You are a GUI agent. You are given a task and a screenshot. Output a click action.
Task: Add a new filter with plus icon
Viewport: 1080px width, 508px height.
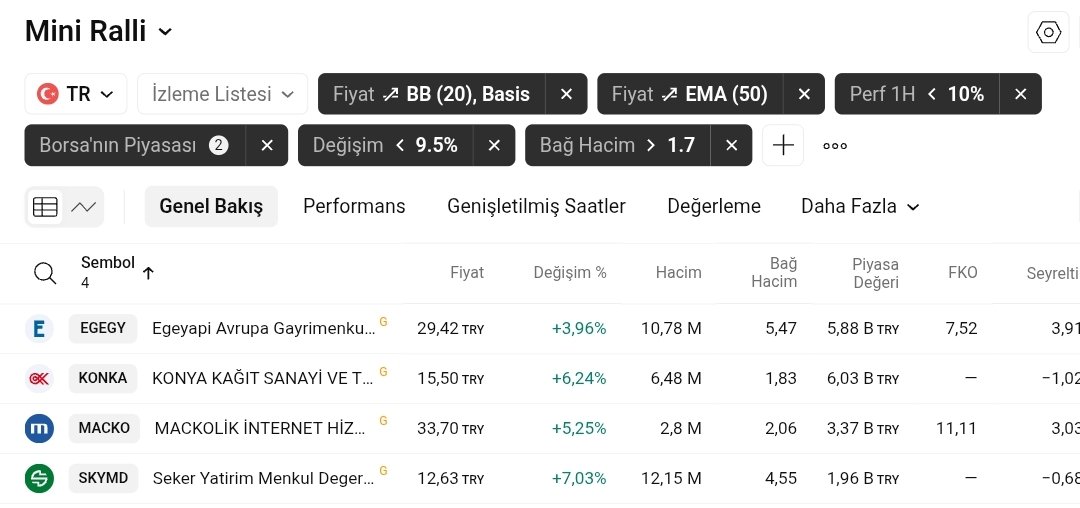783,146
